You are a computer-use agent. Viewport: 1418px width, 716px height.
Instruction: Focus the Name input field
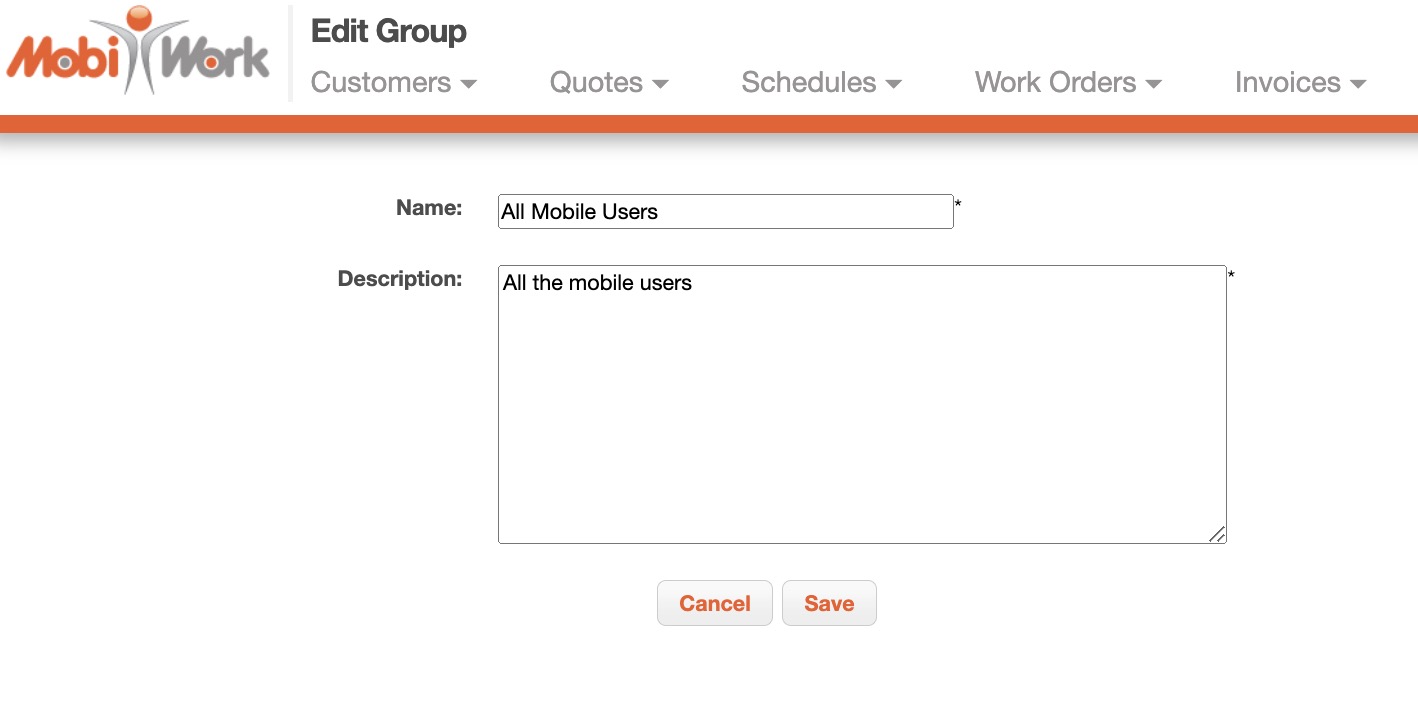[725, 211]
